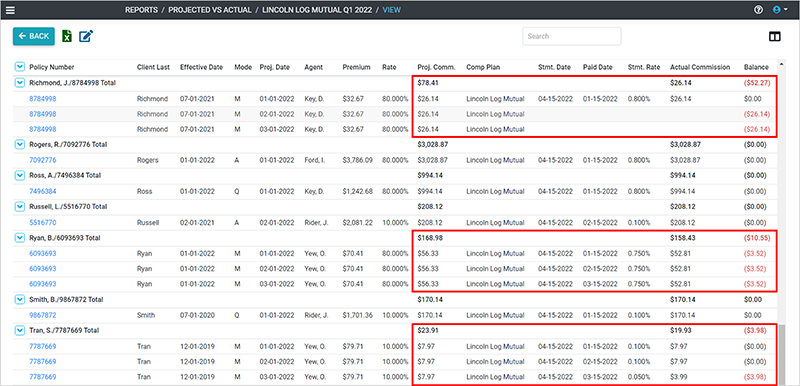
Task: Sort by Effective Date column header
Action: coord(202,67)
